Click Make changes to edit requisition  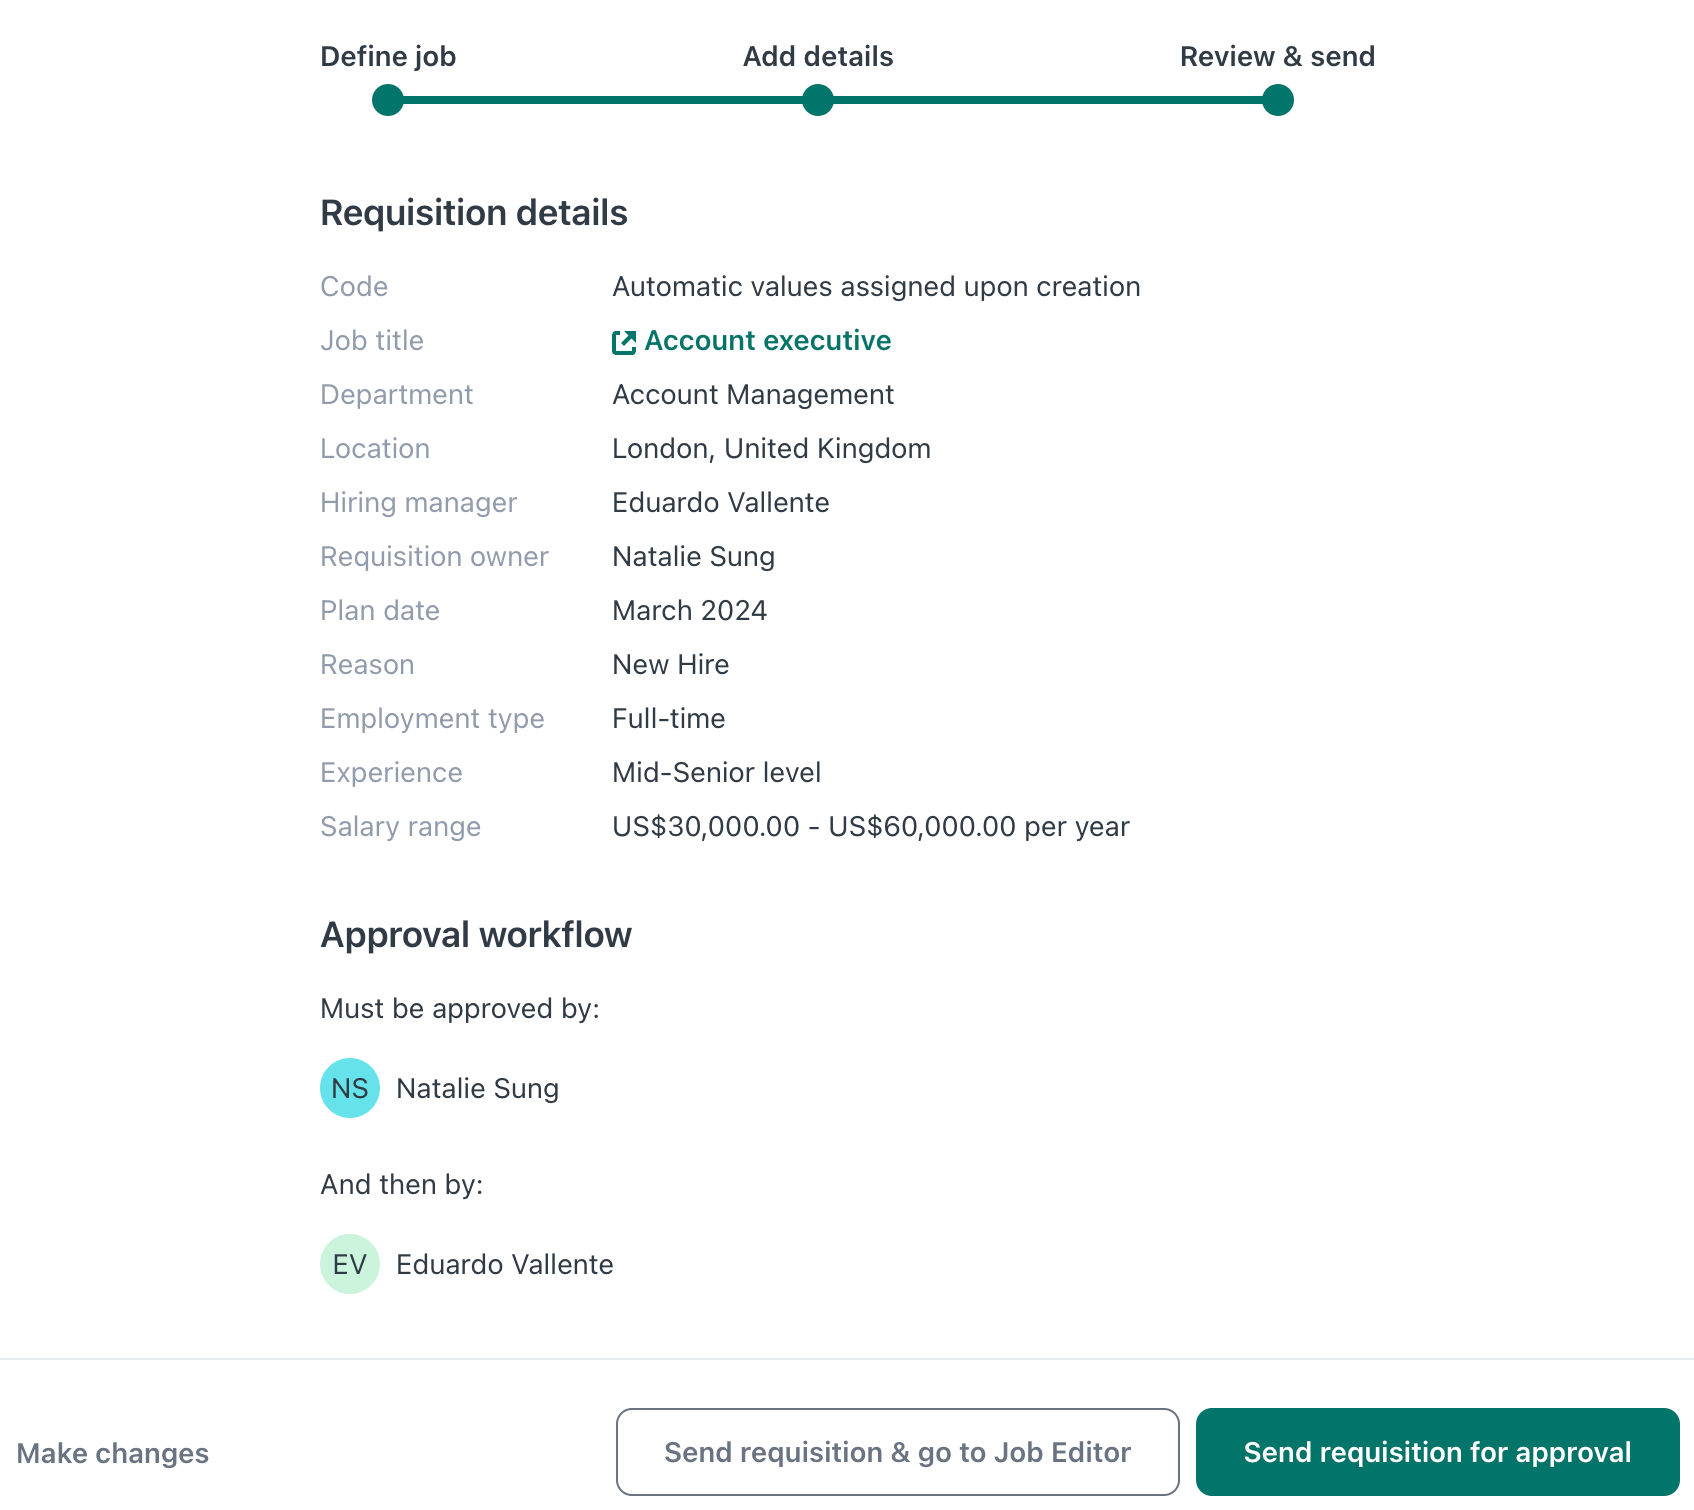(x=112, y=1452)
